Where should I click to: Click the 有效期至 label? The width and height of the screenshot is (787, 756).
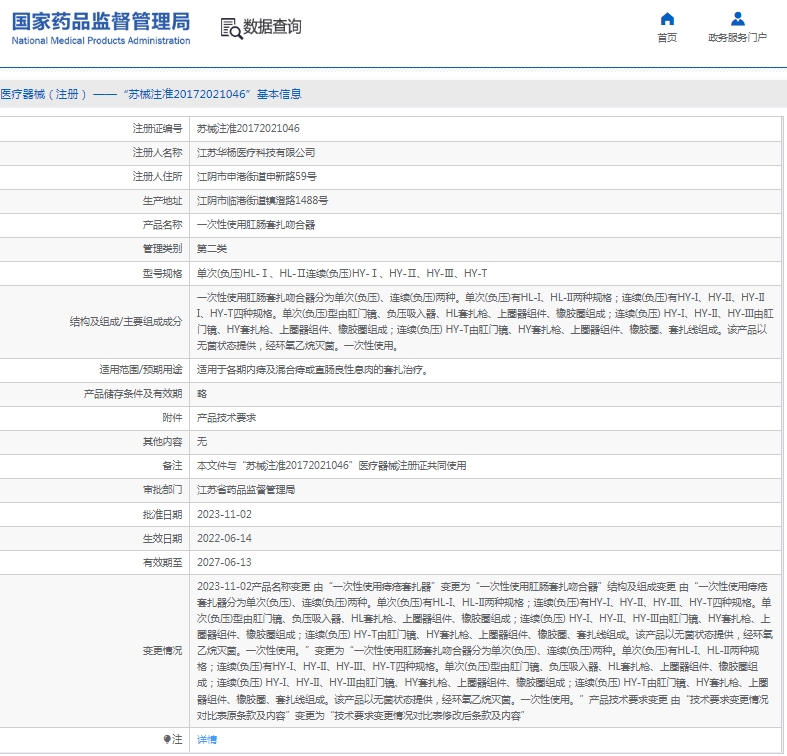pyautogui.click(x=162, y=563)
